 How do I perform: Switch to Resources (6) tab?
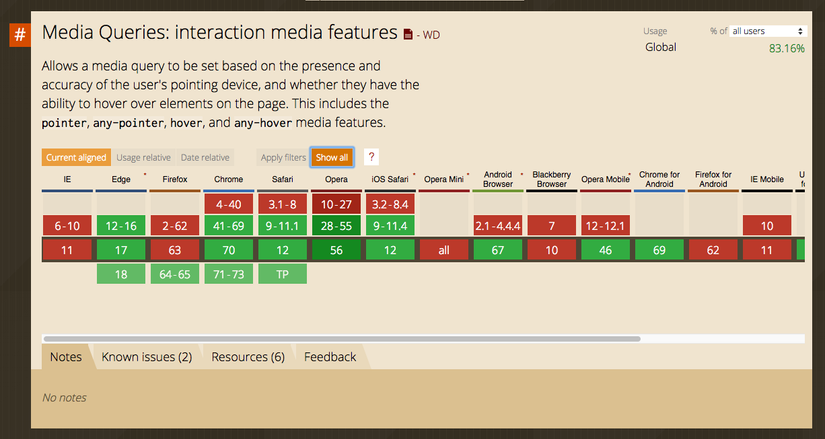point(248,357)
